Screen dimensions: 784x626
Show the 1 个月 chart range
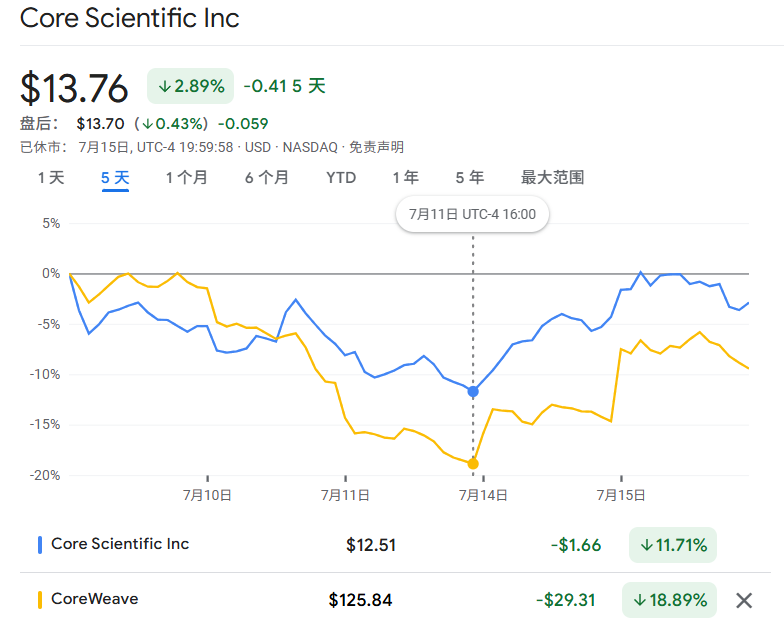pos(187,178)
